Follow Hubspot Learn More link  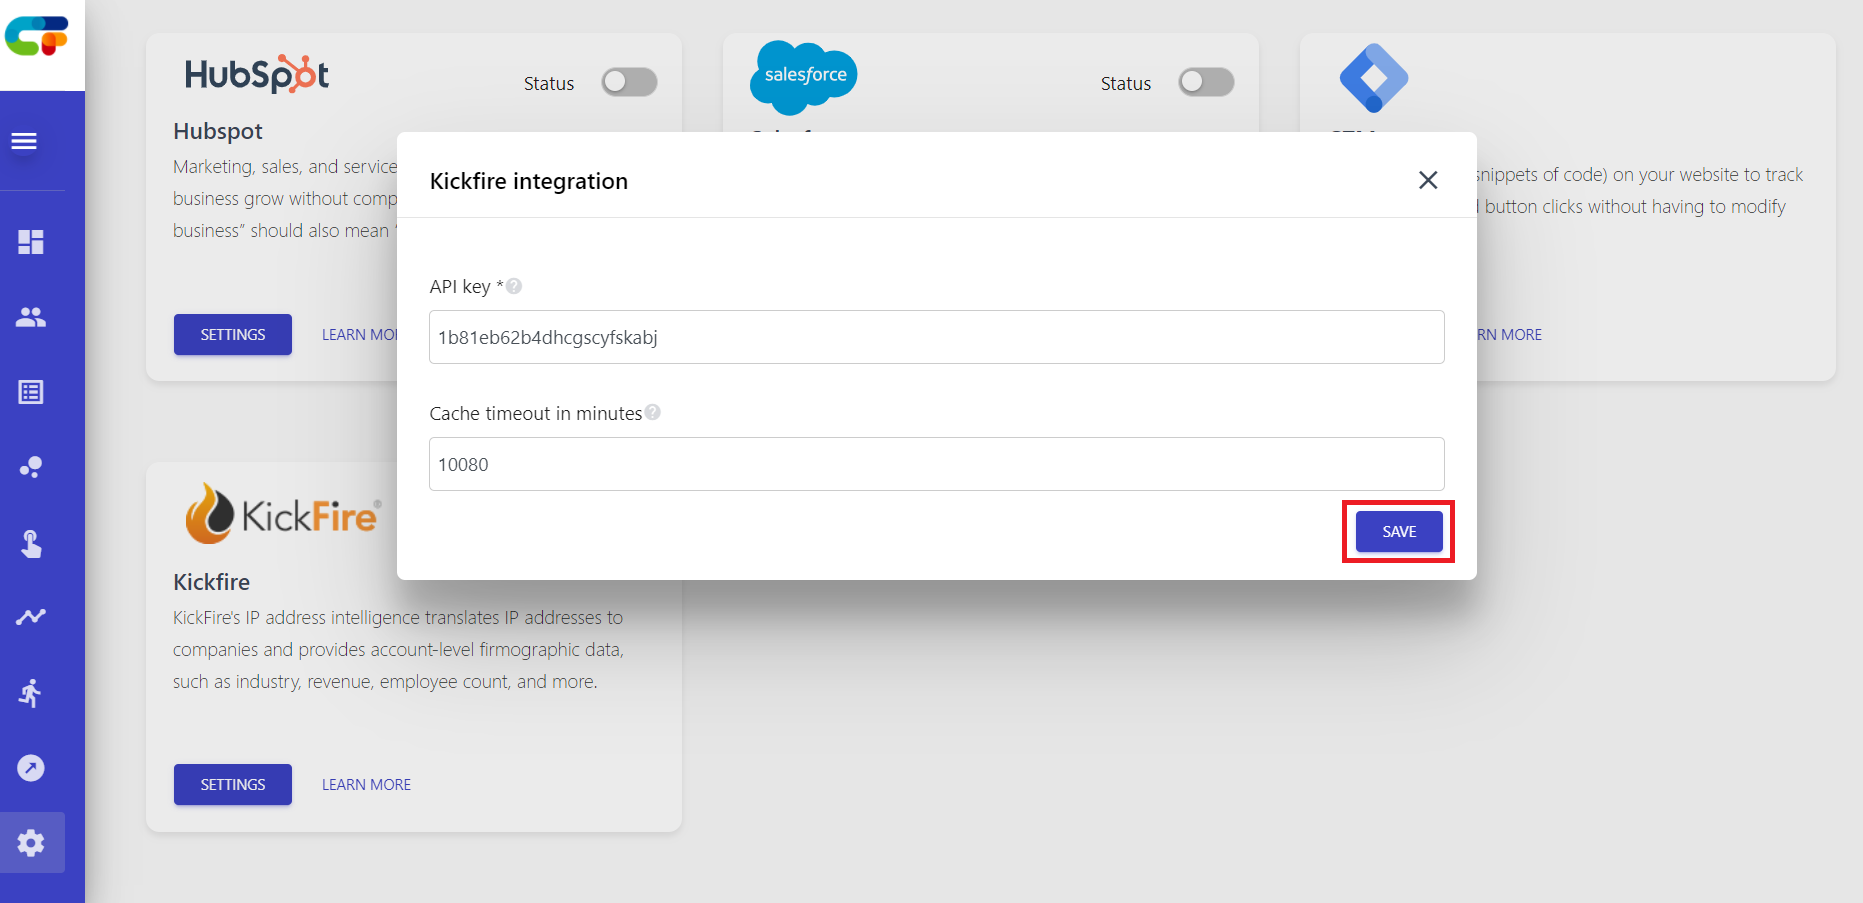tap(359, 335)
